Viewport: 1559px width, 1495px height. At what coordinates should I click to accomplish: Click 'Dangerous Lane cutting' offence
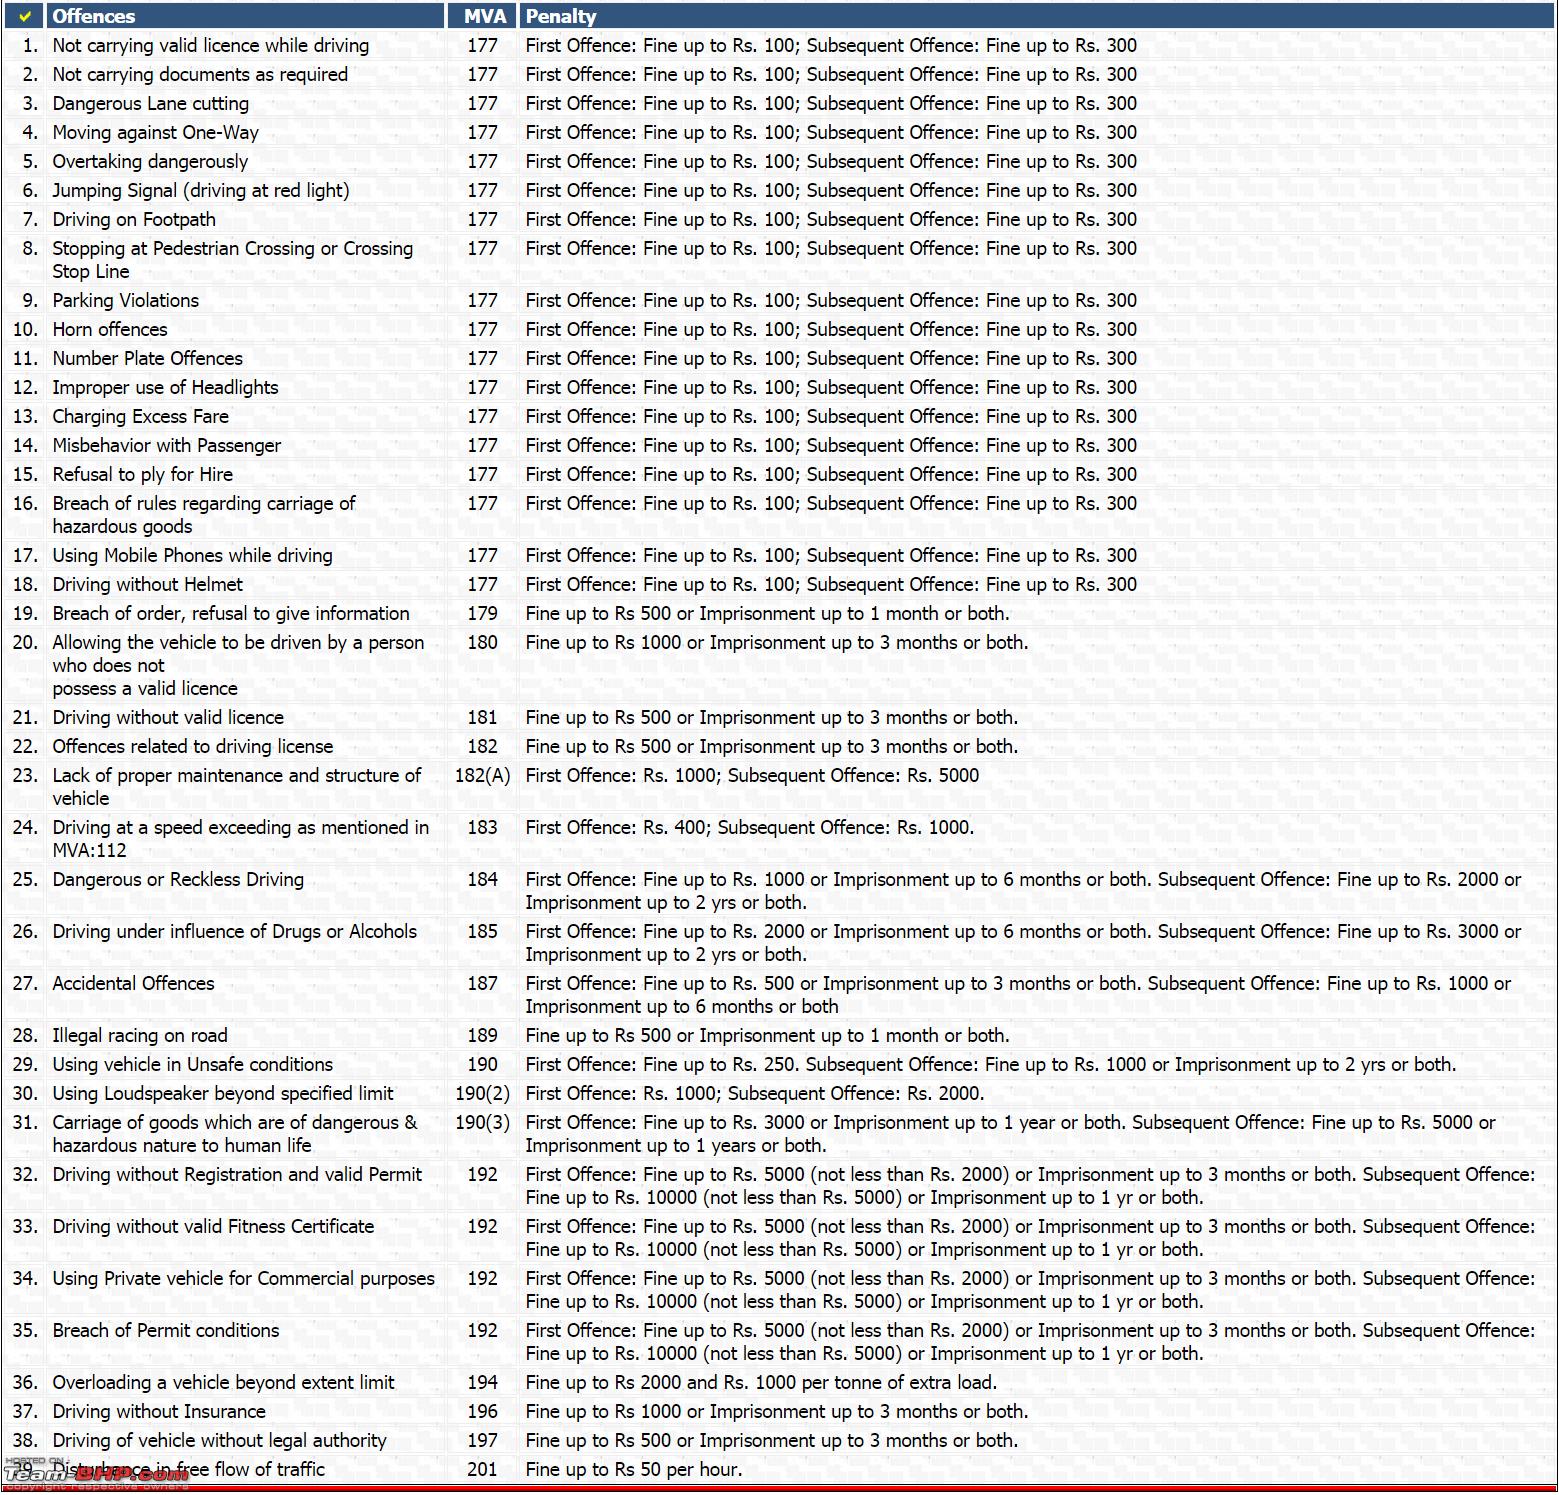pyautogui.click(x=151, y=103)
